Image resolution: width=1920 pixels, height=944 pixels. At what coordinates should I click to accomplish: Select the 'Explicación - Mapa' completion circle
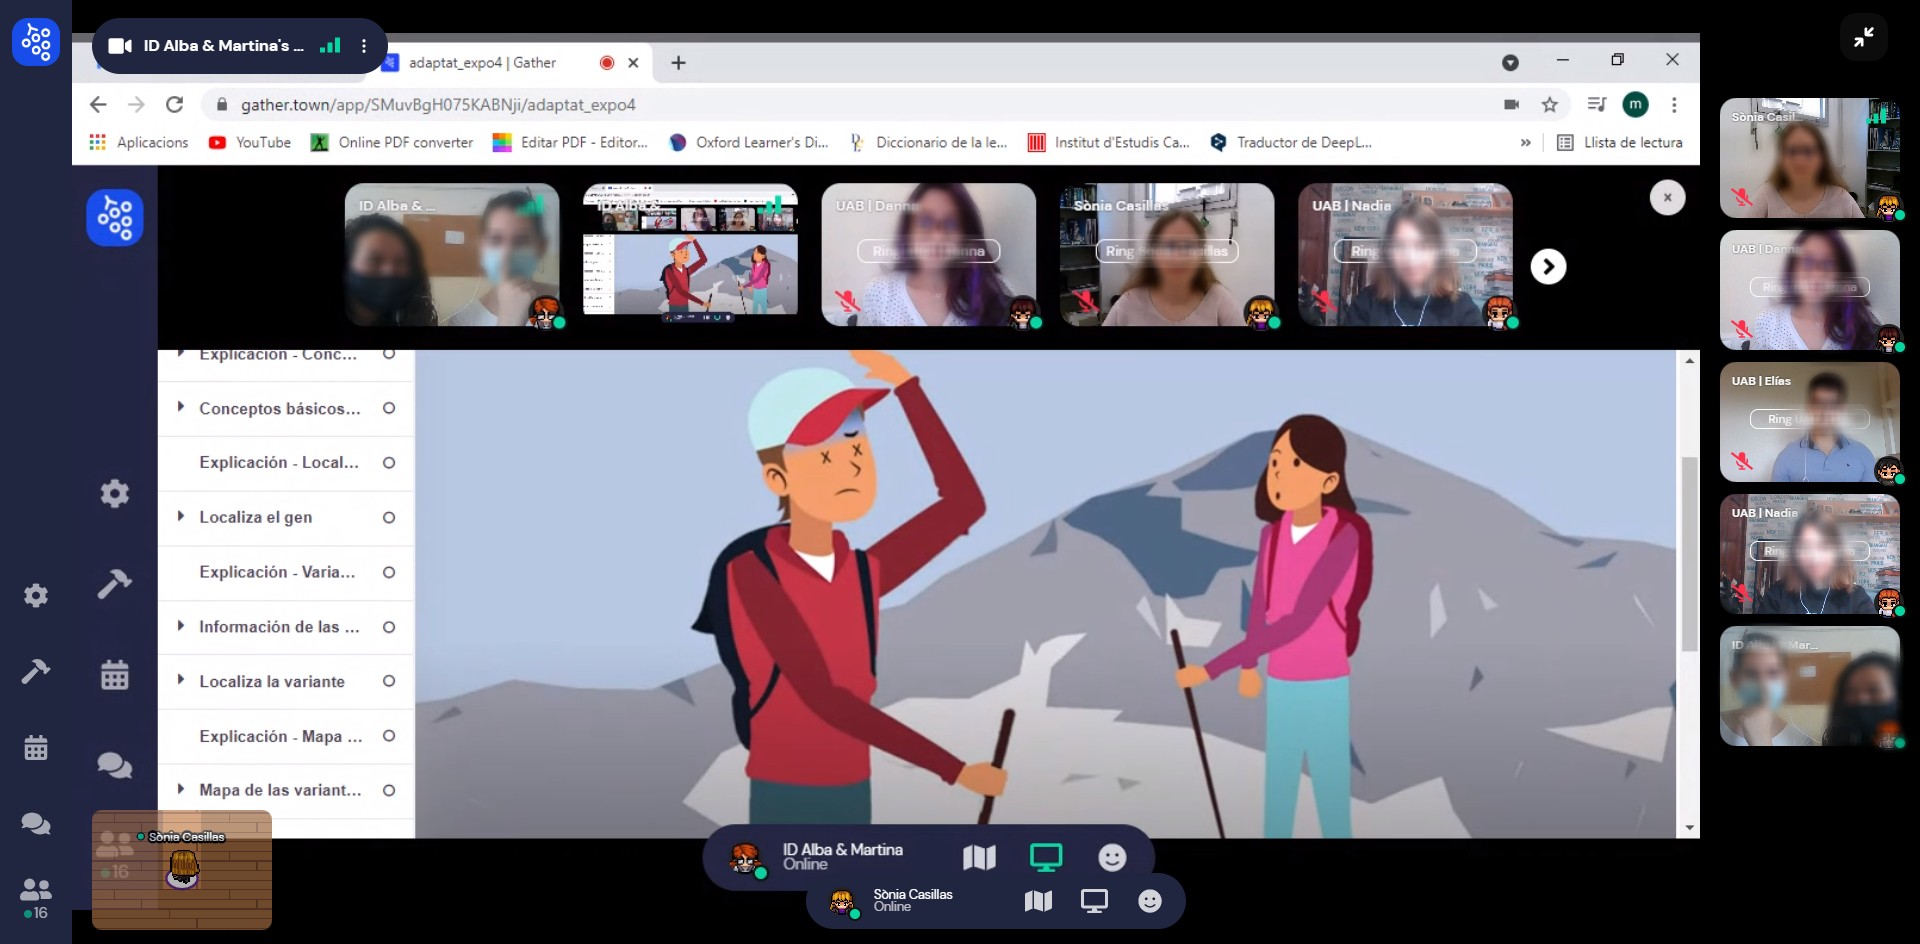click(389, 736)
